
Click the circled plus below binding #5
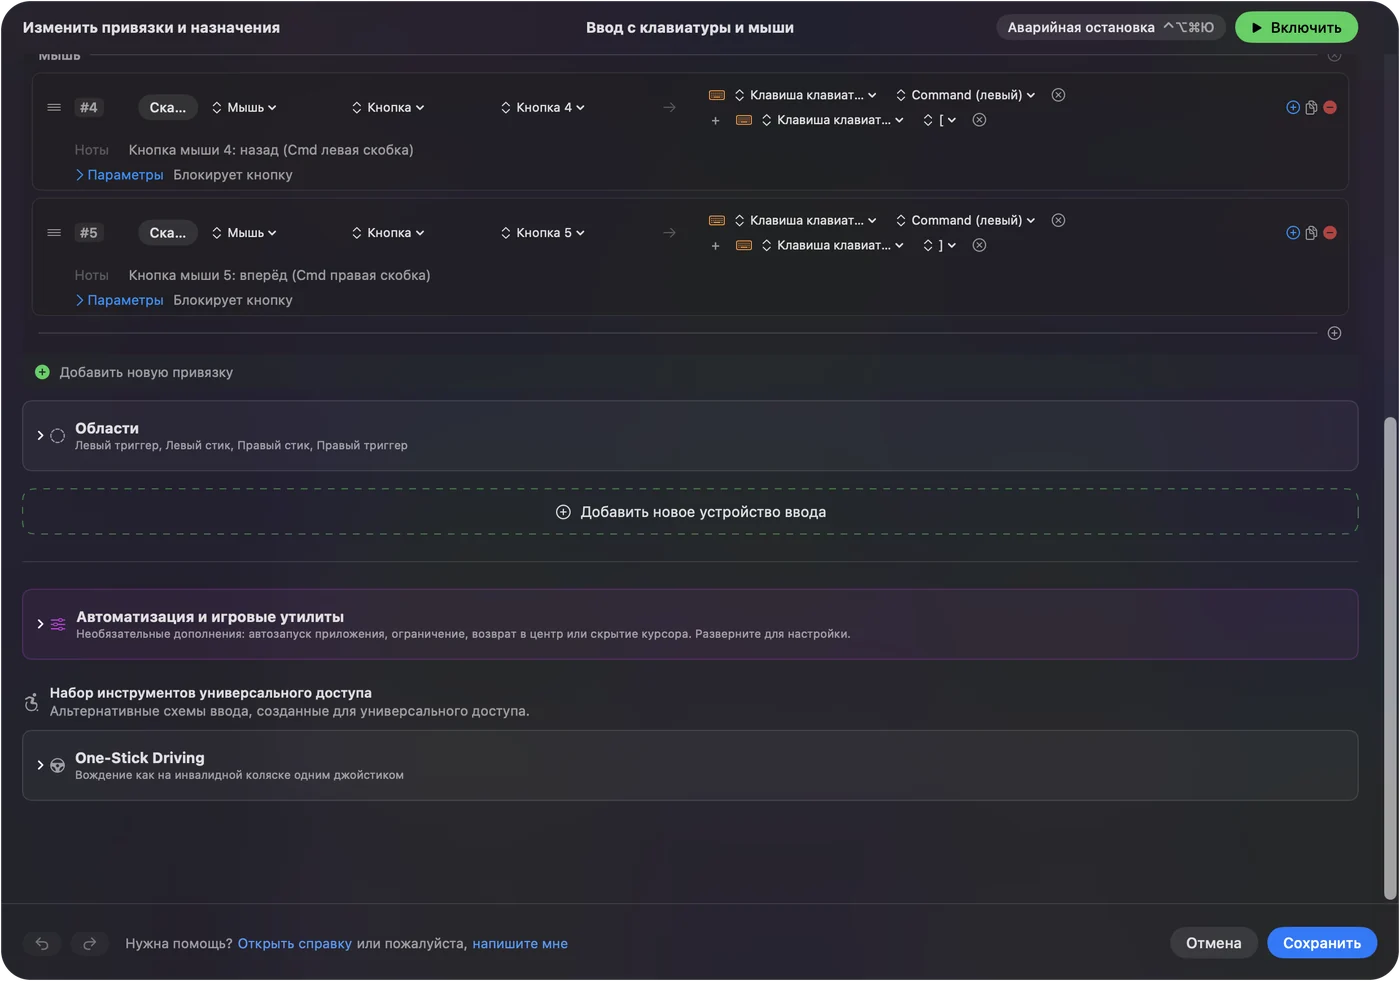(x=1334, y=333)
